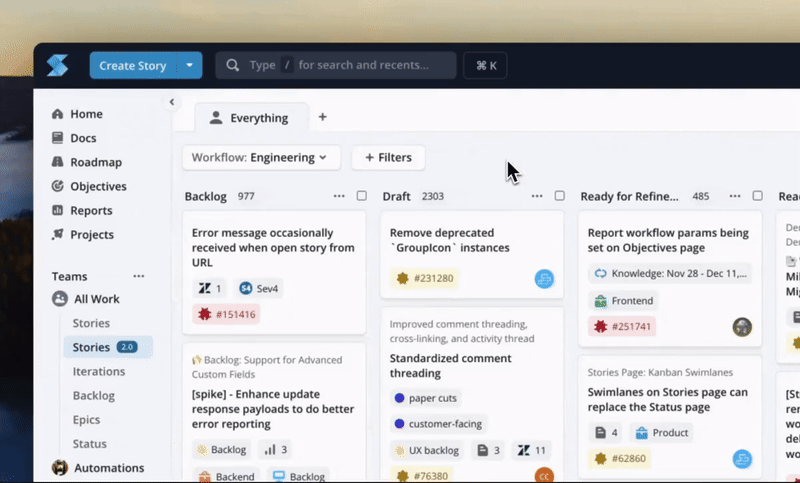Click the Product team badge
The height and width of the screenshot is (483, 800).
click(662, 433)
